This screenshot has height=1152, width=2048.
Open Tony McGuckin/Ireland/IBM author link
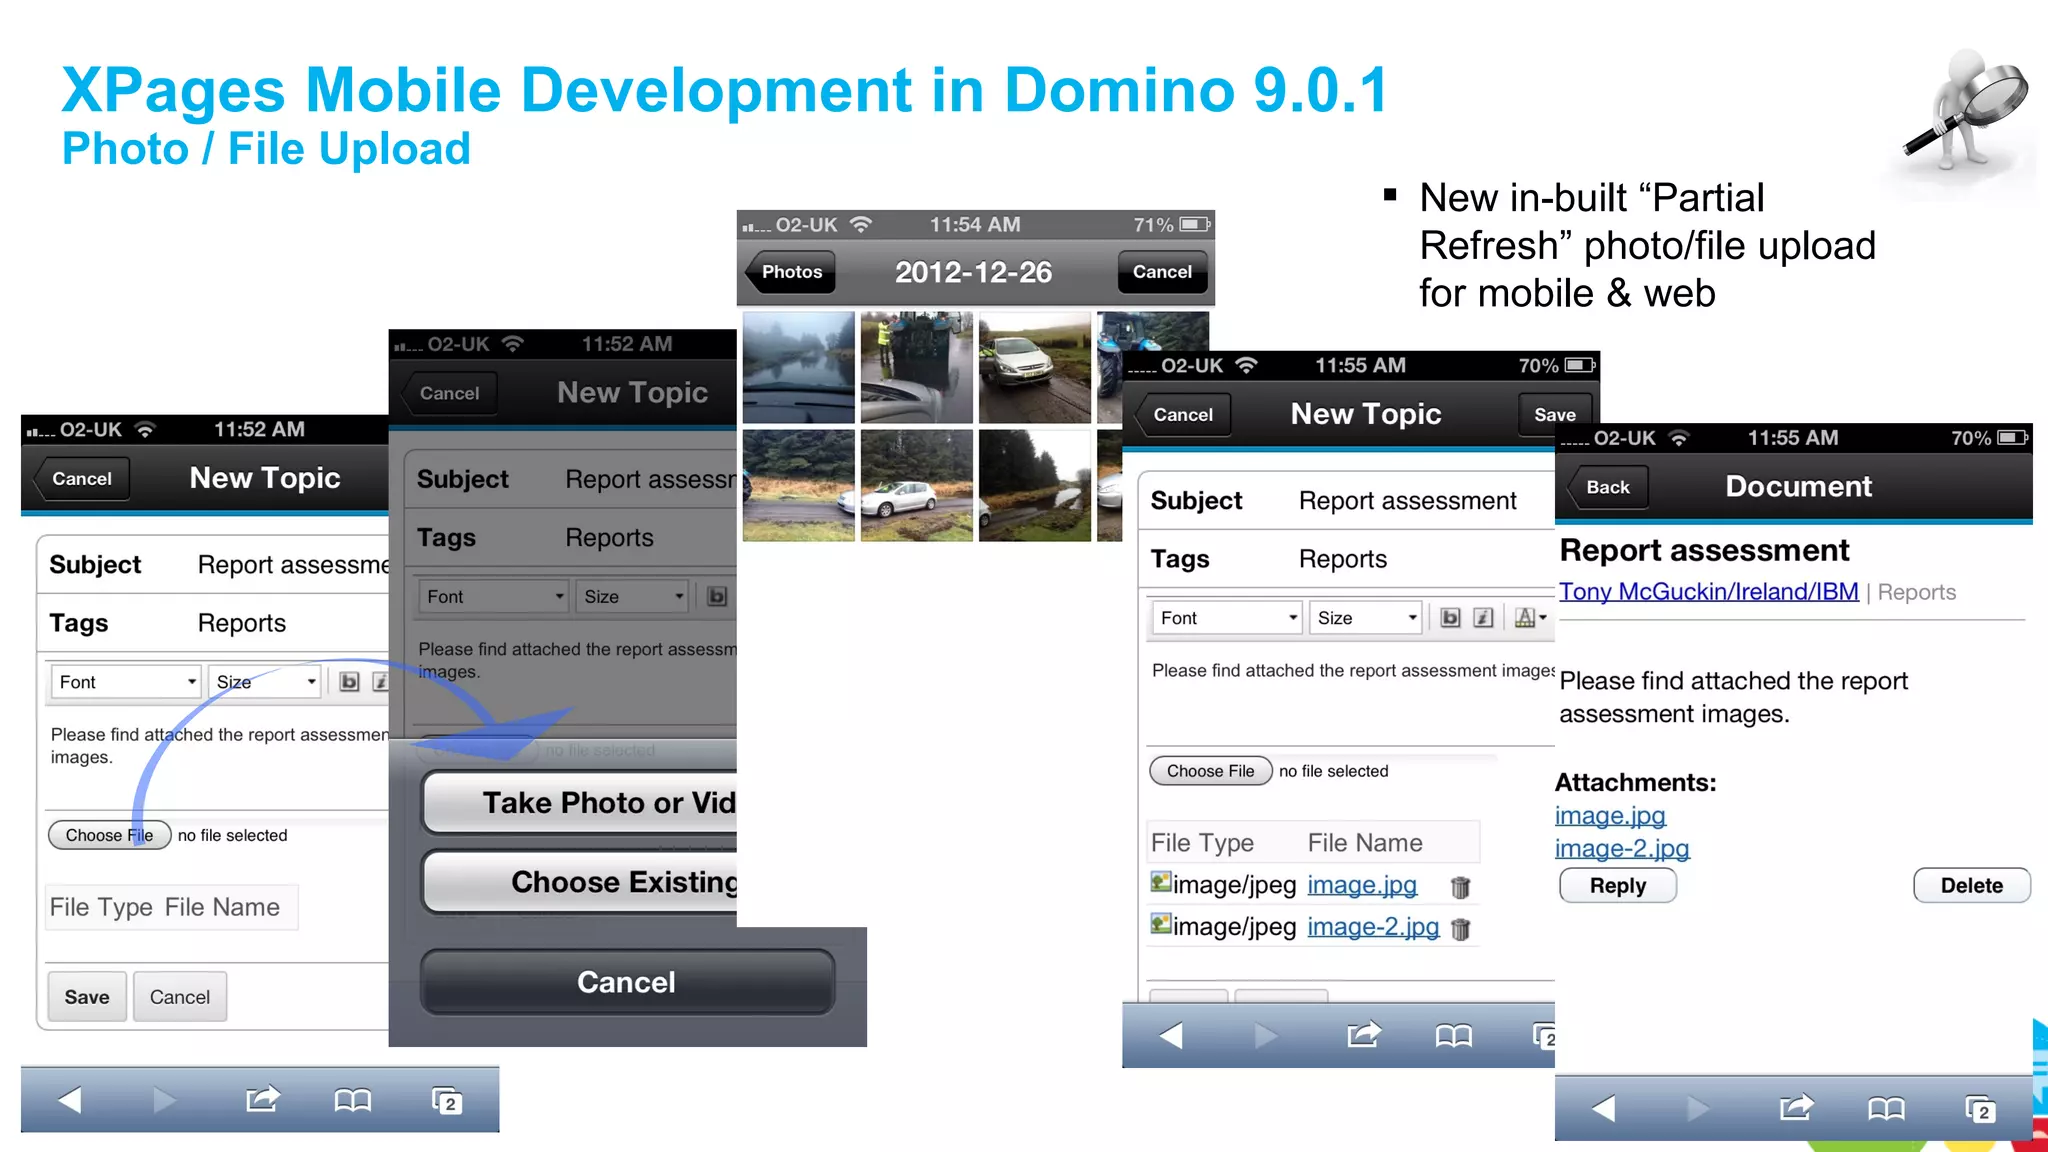pos(1709,592)
